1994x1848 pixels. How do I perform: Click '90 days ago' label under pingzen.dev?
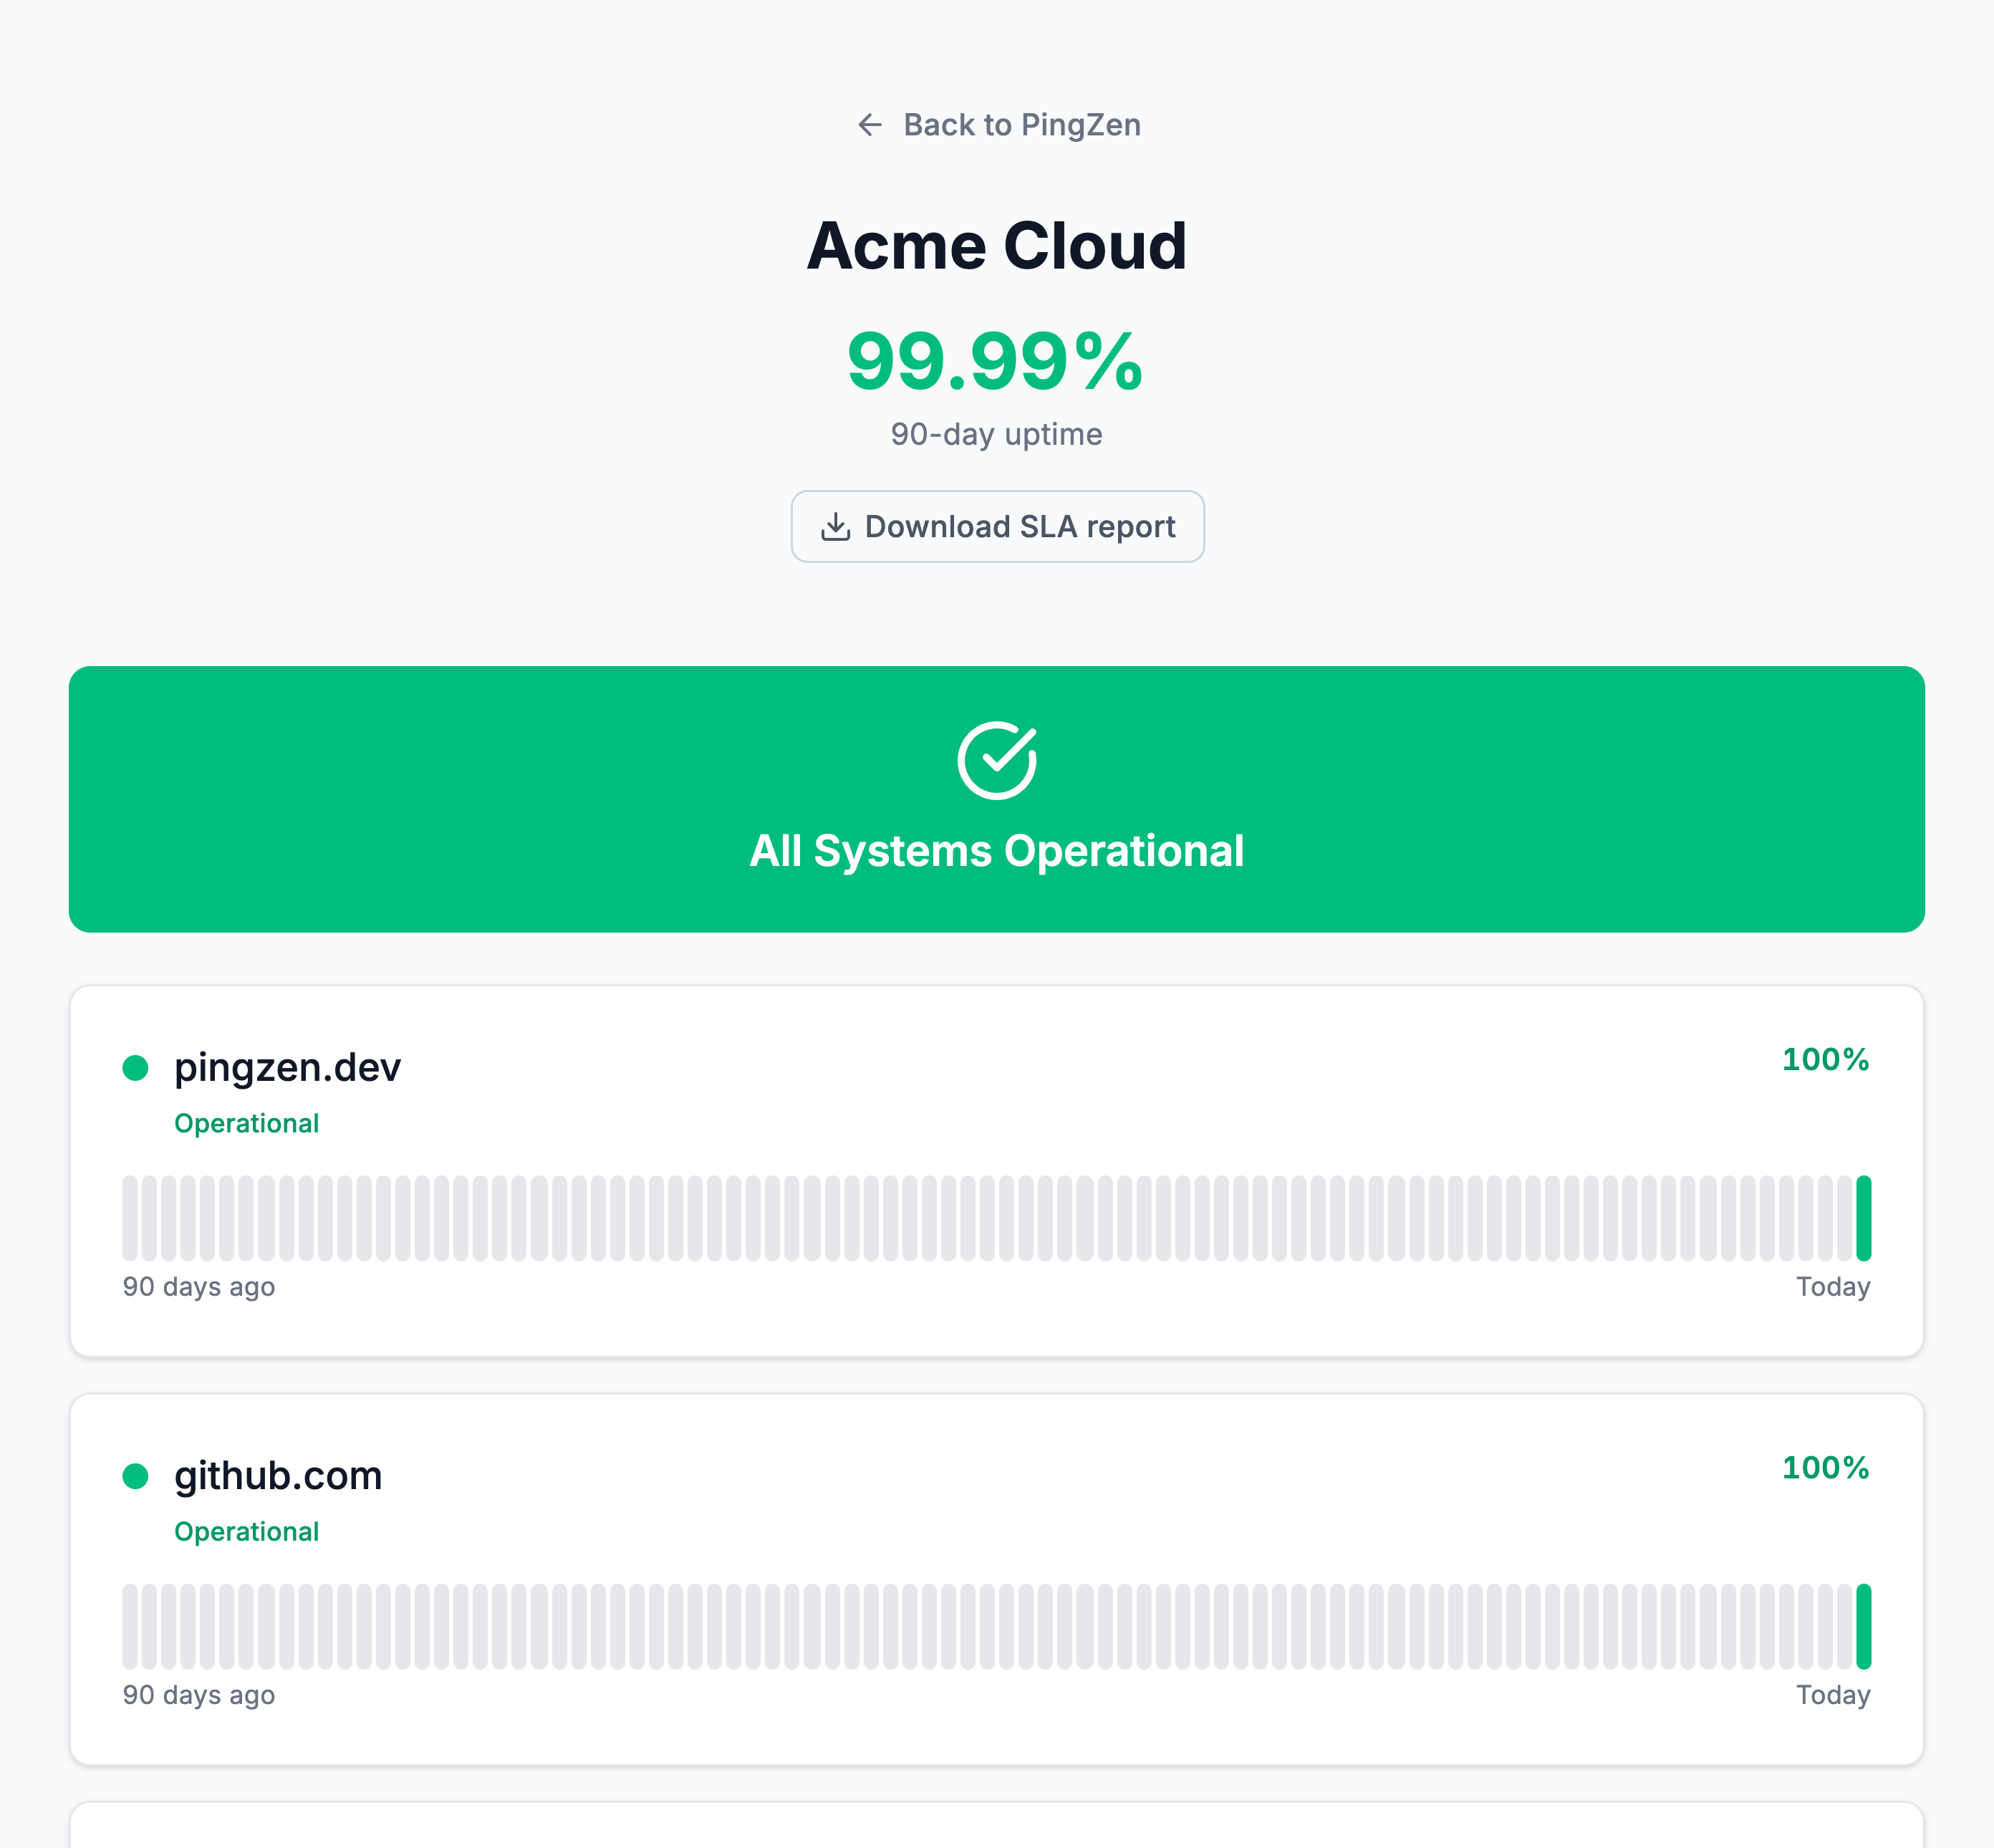click(x=199, y=1287)
